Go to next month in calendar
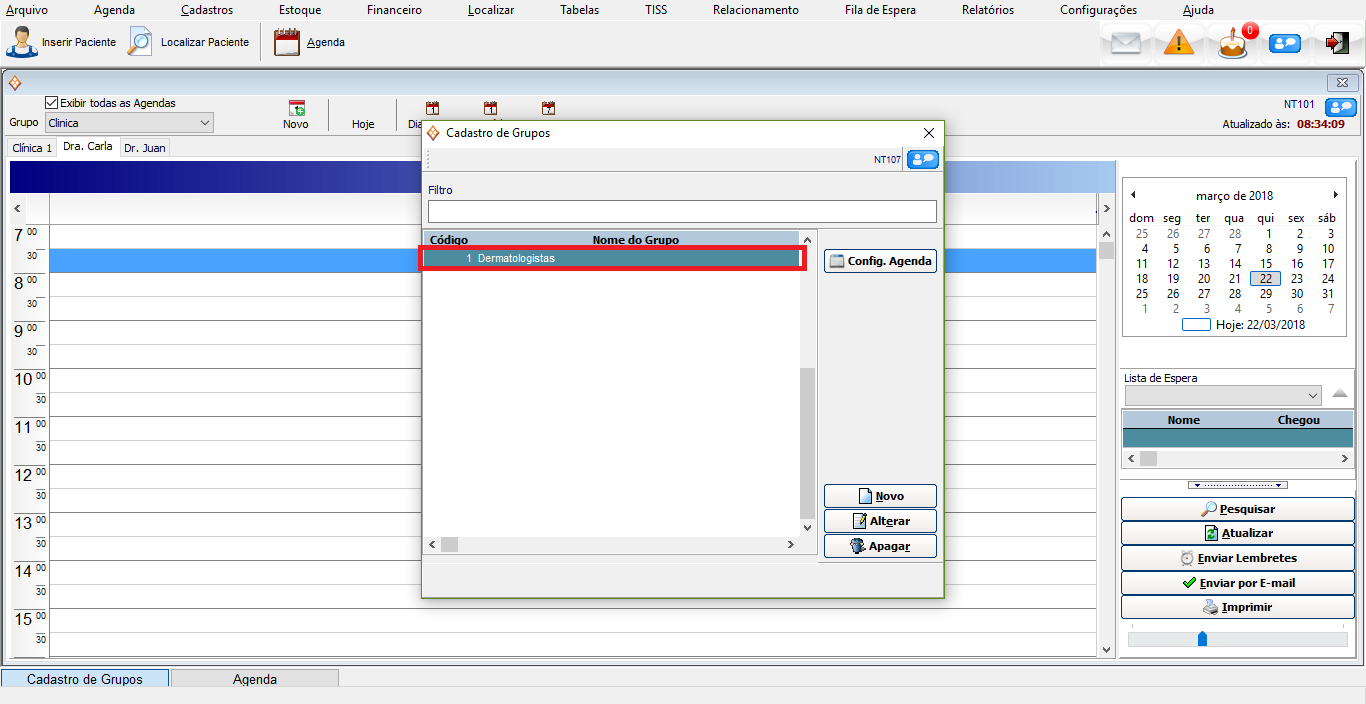 [1335, 195]
